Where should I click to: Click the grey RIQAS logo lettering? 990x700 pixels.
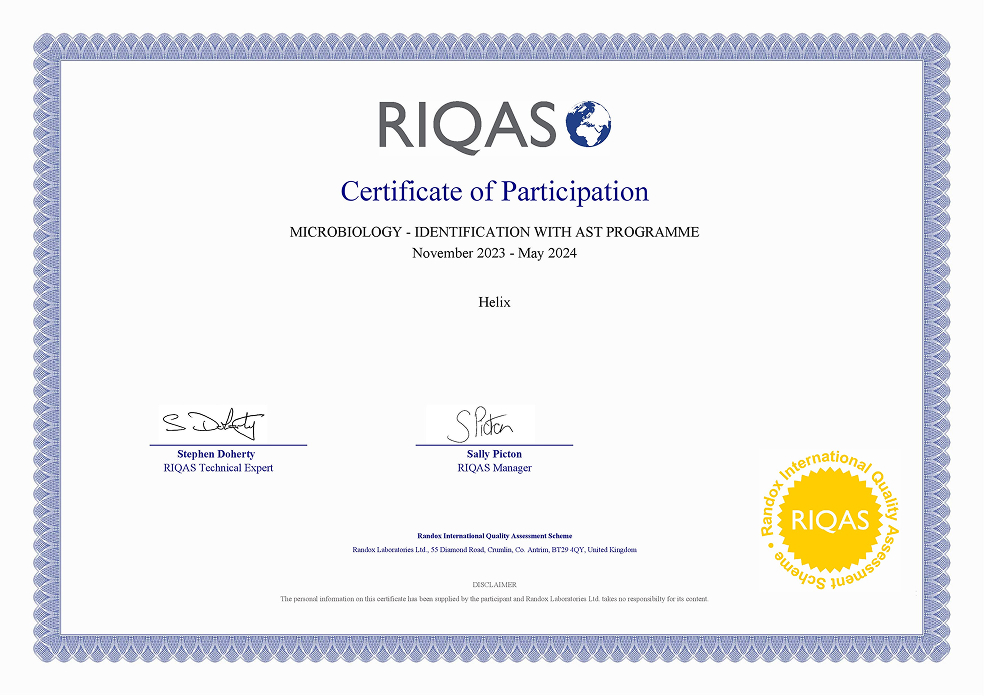coord(466,125)
